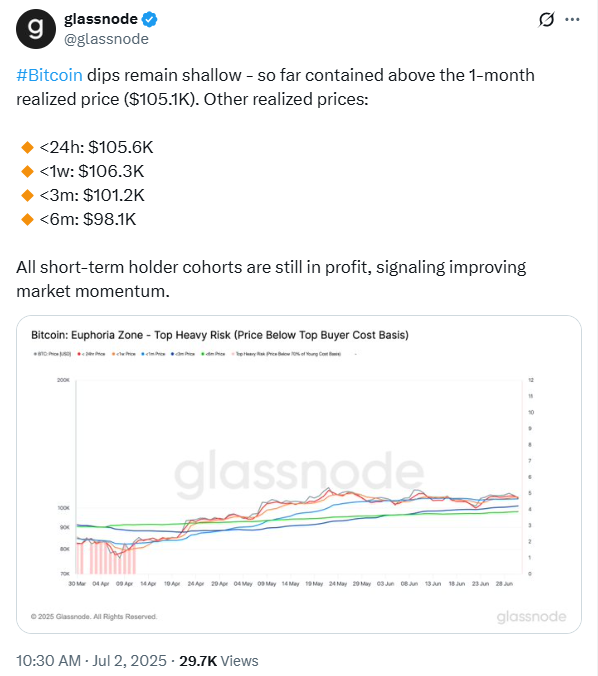This screenshot has height=676, width=598.
Task: Click the glassnode display name
Action: point(100,19)
